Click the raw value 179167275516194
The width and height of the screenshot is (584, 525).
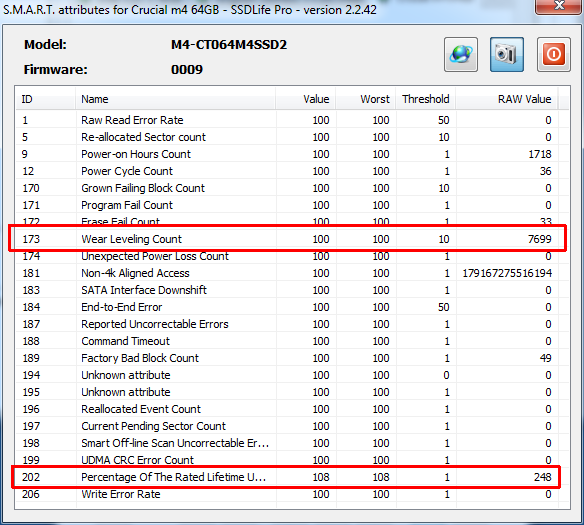click(507, 273)
